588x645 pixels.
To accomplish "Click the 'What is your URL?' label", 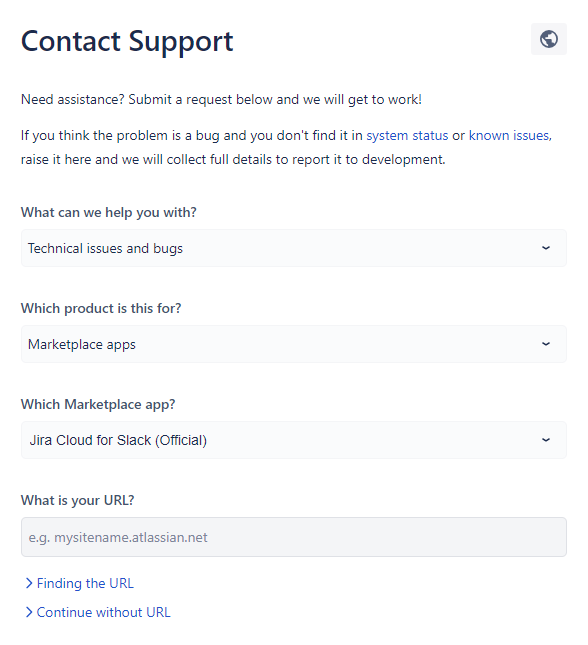I will (77, 500).
